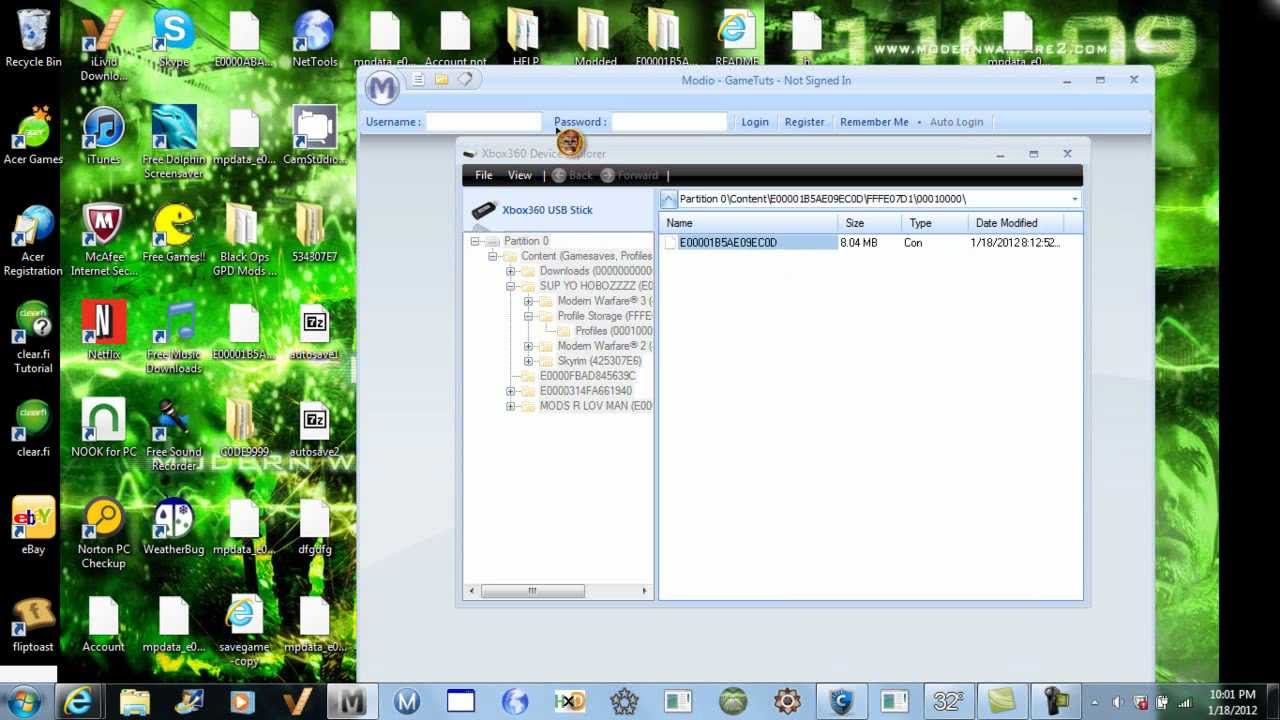Click the tree scrollbar's left arrow
Image resolution: width=1280 pixels, height=720 pixels.
471,591
